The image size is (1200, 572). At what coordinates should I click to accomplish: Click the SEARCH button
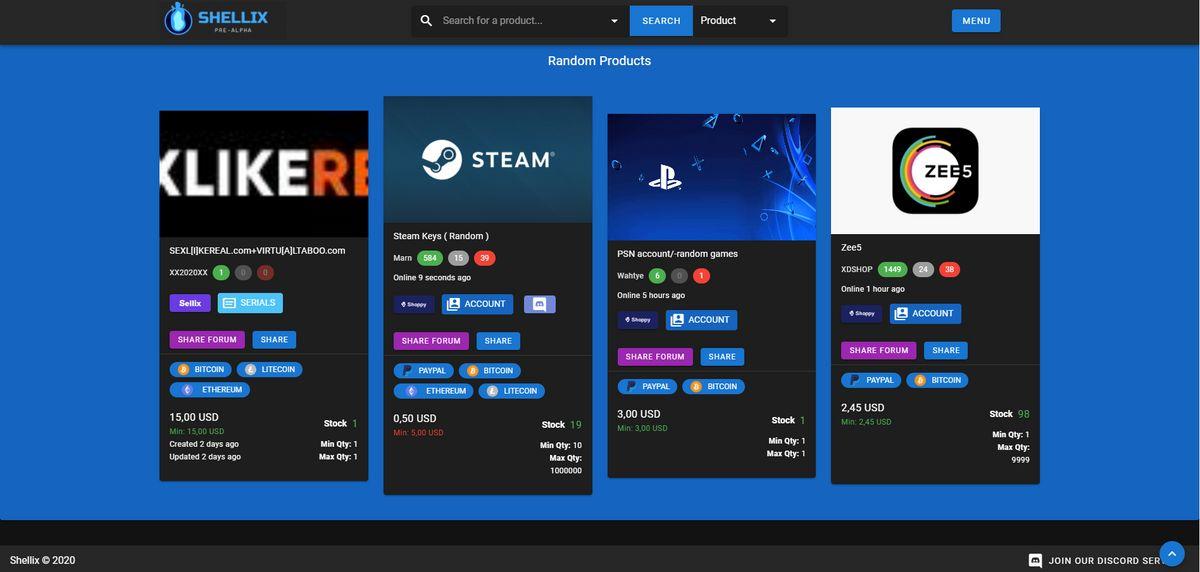tap(661, 21)
